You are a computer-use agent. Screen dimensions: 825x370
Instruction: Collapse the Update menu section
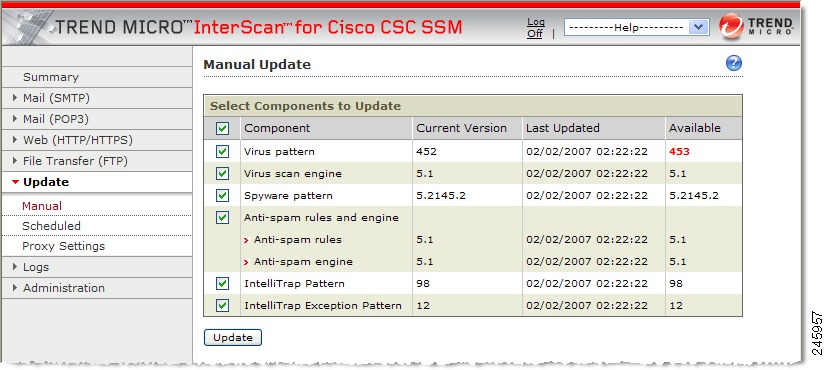point(96,182)
